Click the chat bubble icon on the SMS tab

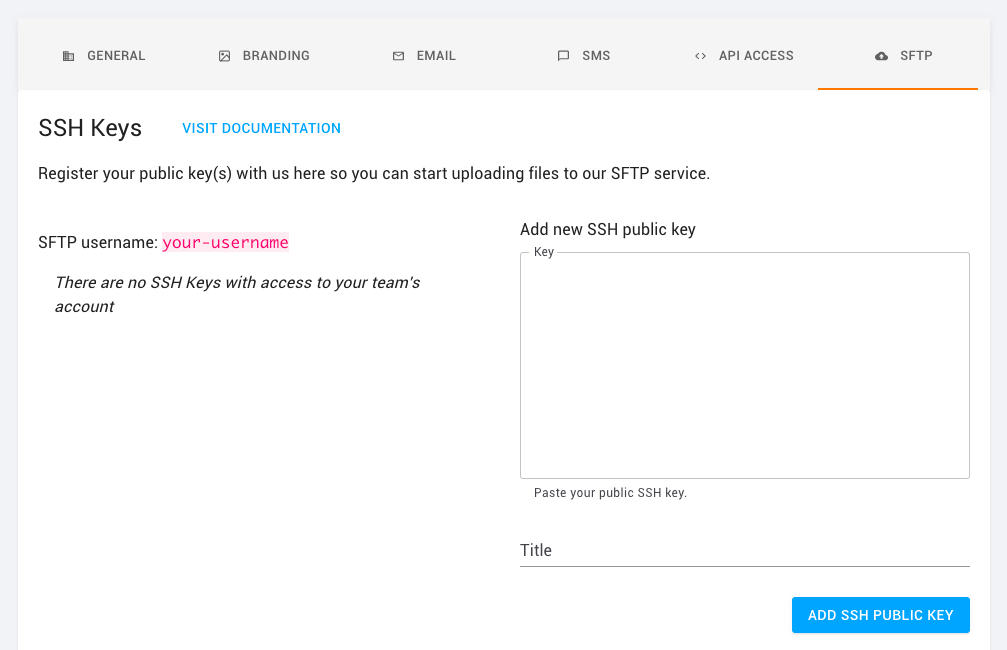(x=563, y=56)
